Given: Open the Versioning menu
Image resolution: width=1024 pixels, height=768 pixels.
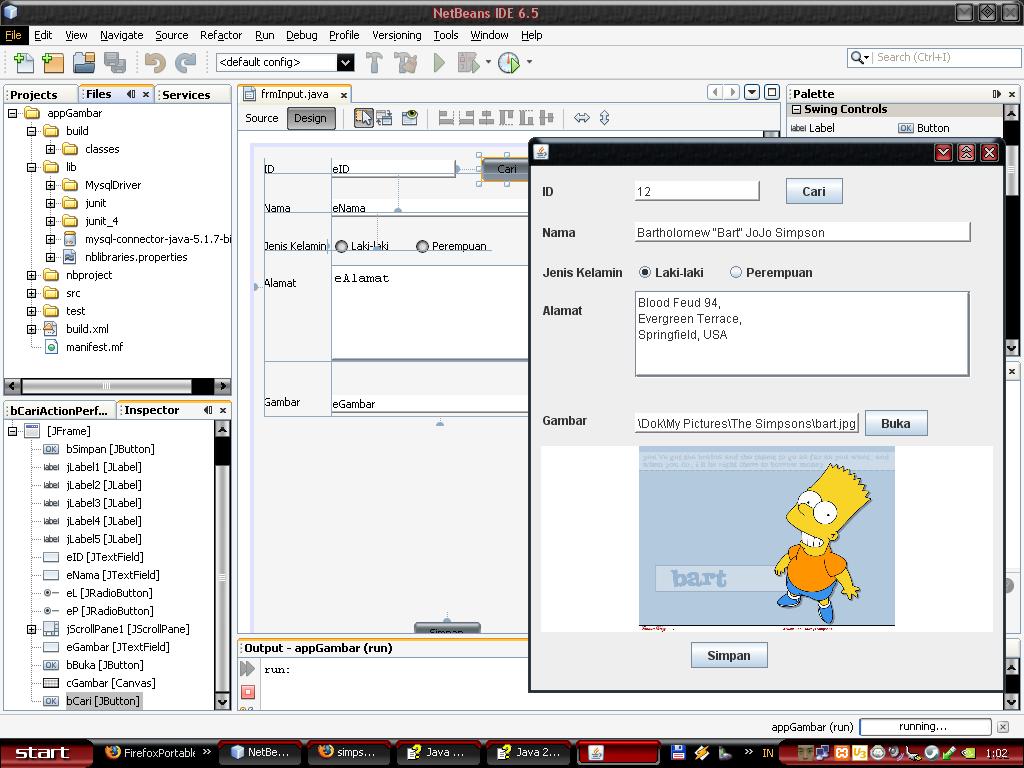Looking at the screenshot, I should click(x=396, y=35).
